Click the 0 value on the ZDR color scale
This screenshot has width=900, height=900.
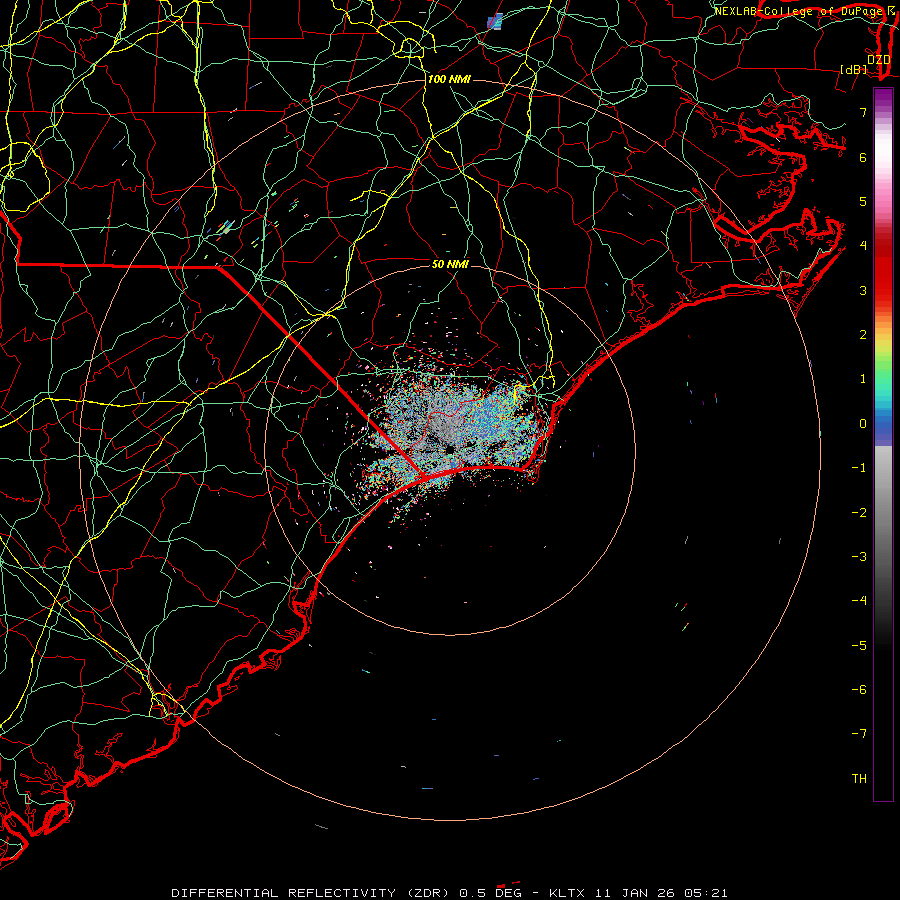863,424
